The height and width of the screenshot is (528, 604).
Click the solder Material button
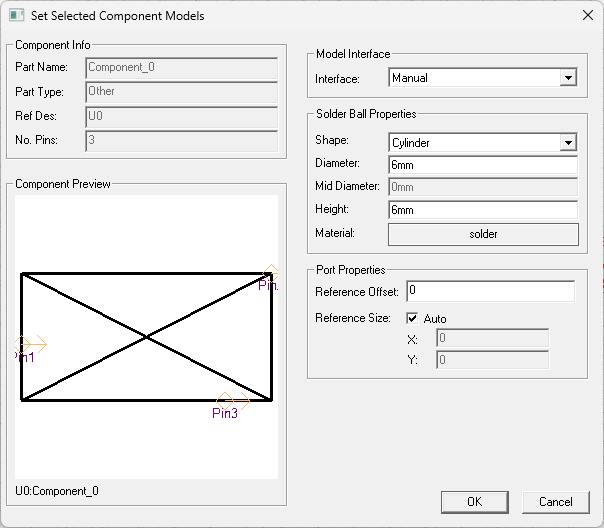[483, 234]
